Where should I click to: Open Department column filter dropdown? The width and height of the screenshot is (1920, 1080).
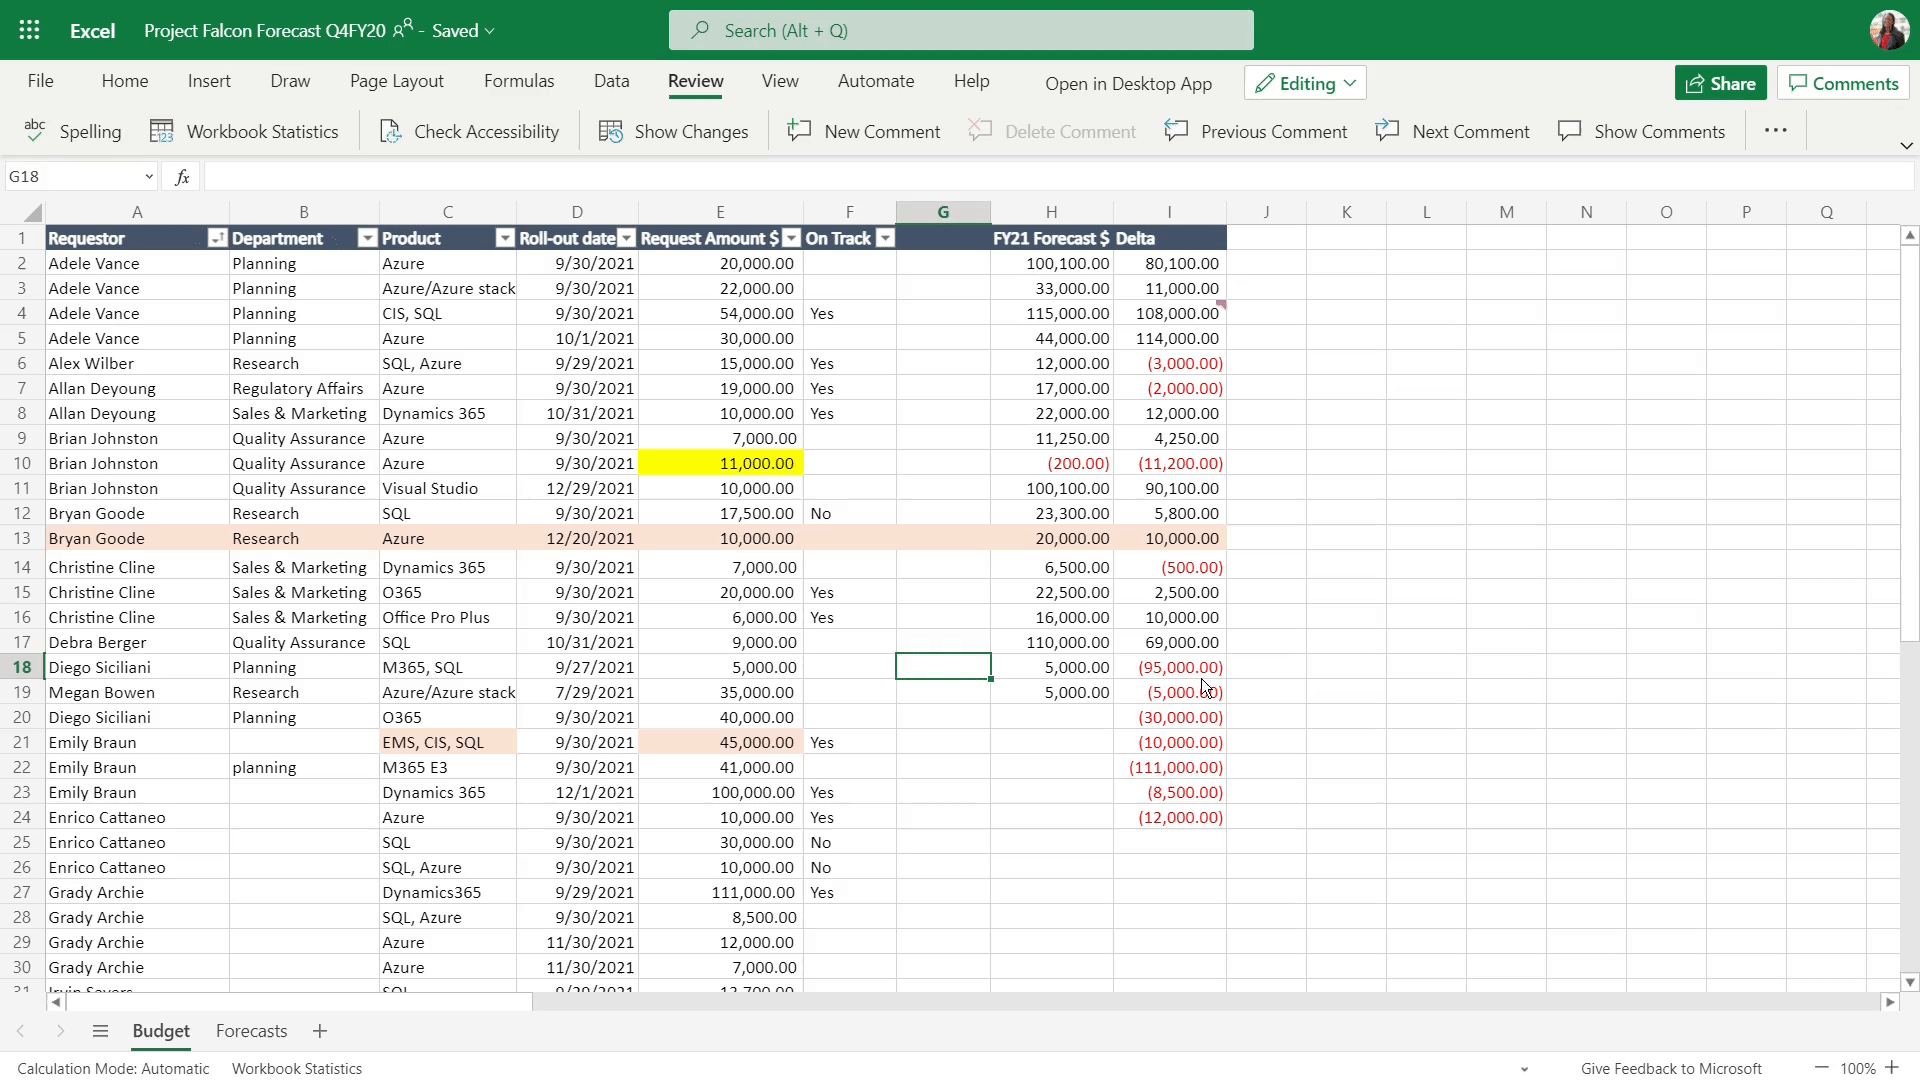367,238
